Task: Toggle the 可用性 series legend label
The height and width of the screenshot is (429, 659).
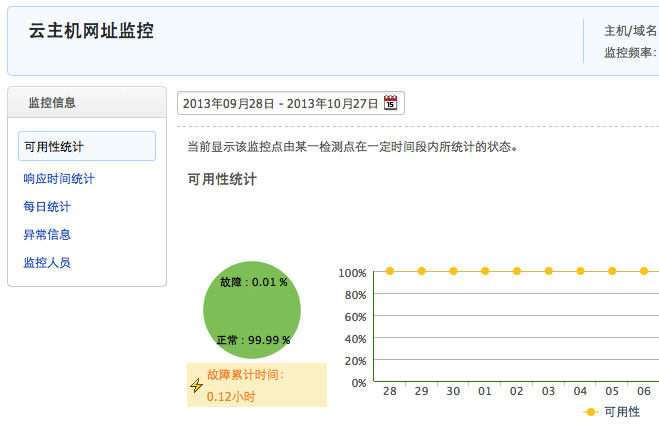Action: tap(622, 411)
